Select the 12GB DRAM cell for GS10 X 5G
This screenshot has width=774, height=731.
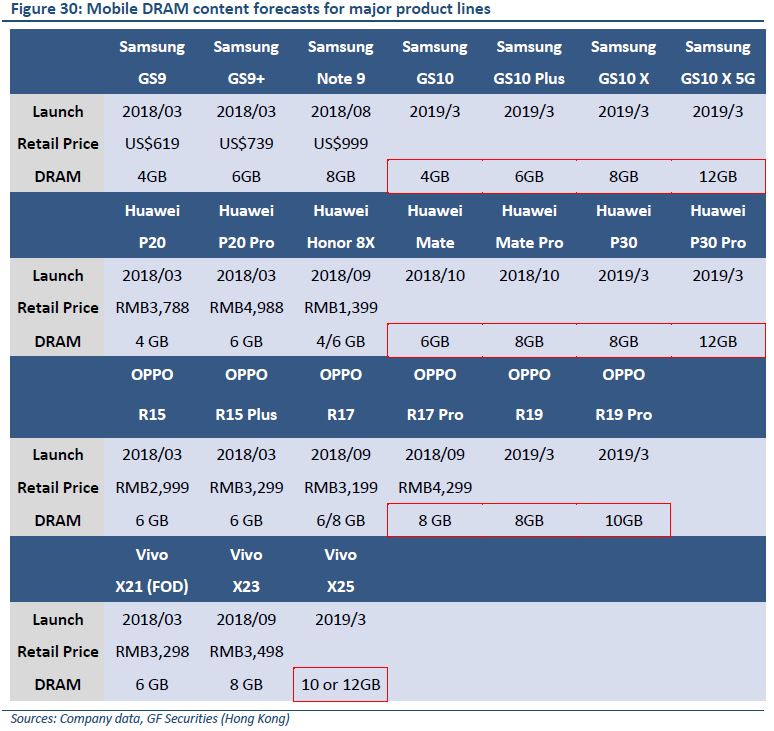point(718,177)
